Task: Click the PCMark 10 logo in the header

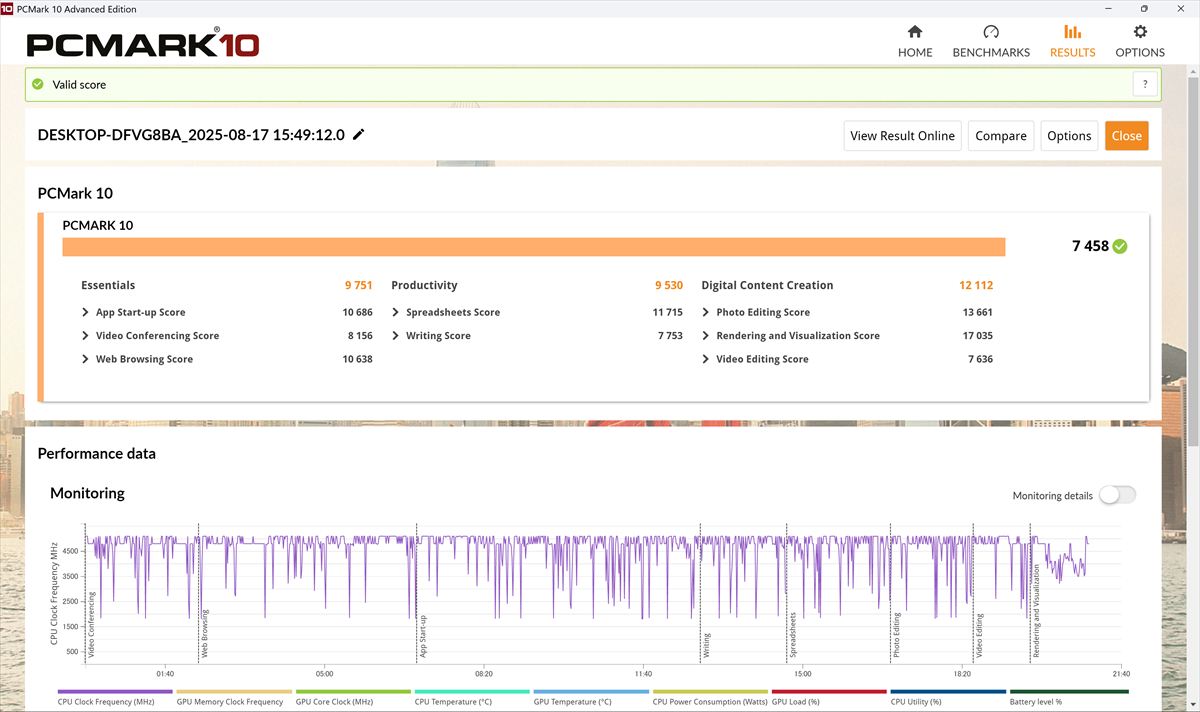Action: tap(143, 45)
